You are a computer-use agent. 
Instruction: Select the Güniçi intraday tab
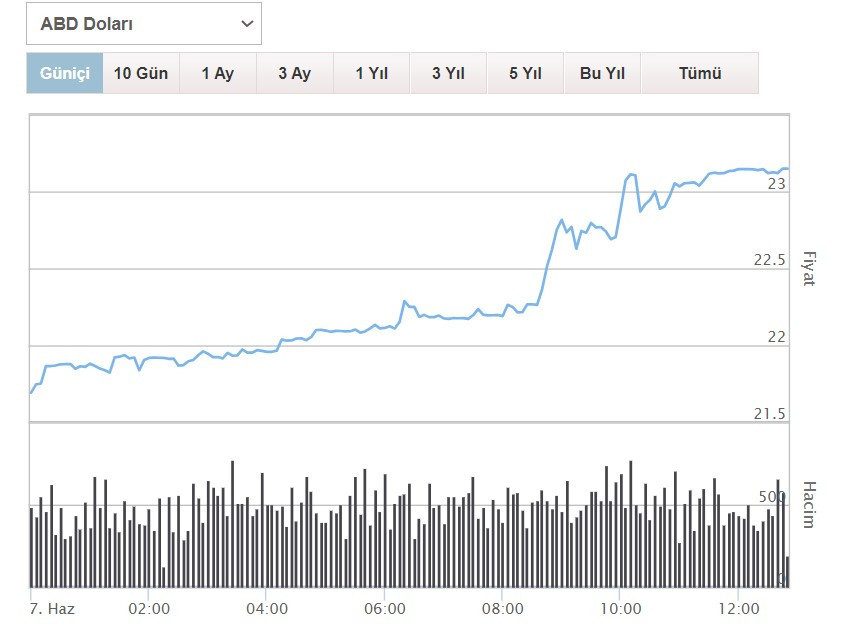point(65,73)
